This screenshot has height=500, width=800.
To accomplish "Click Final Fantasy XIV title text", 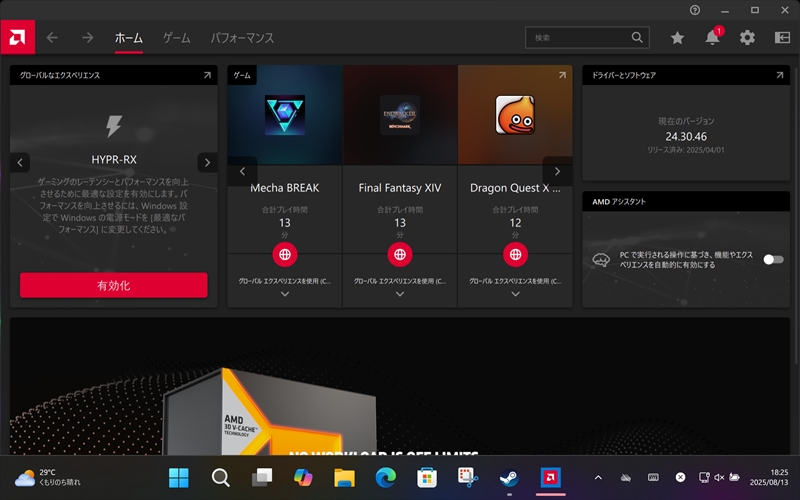I will [x=400, y=188].
